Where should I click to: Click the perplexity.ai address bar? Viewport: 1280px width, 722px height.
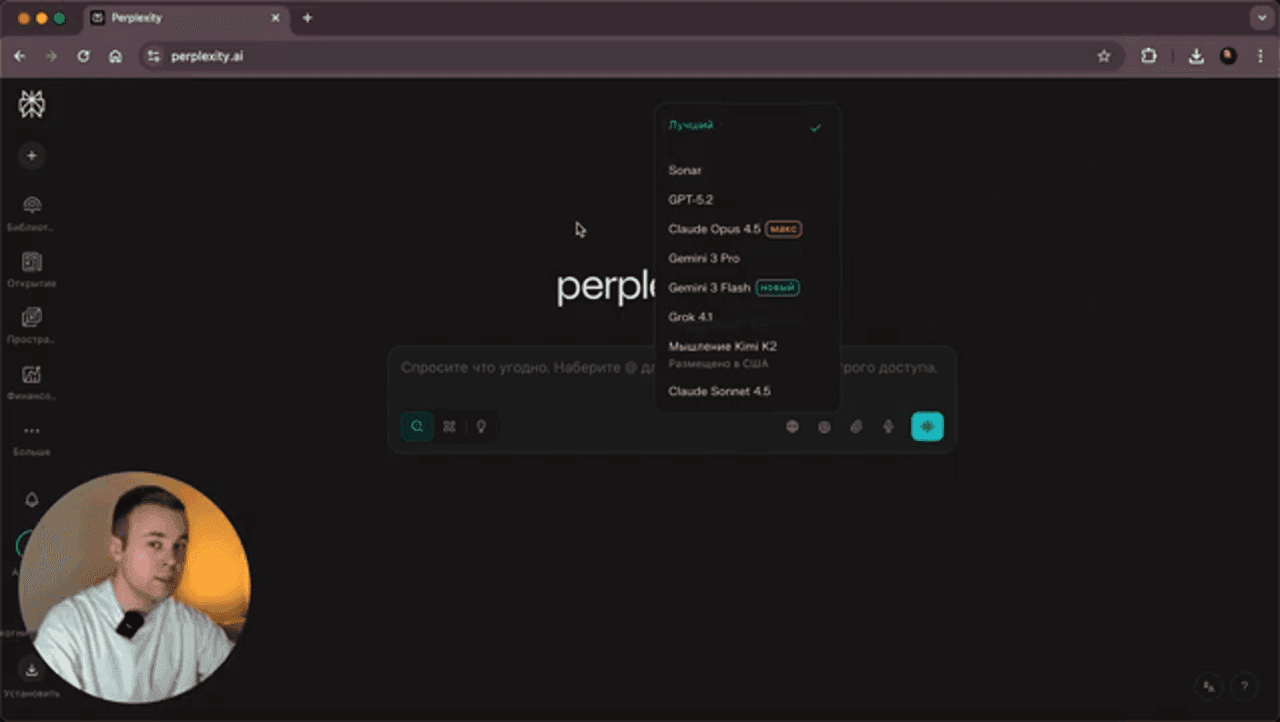tap(630, 57)
